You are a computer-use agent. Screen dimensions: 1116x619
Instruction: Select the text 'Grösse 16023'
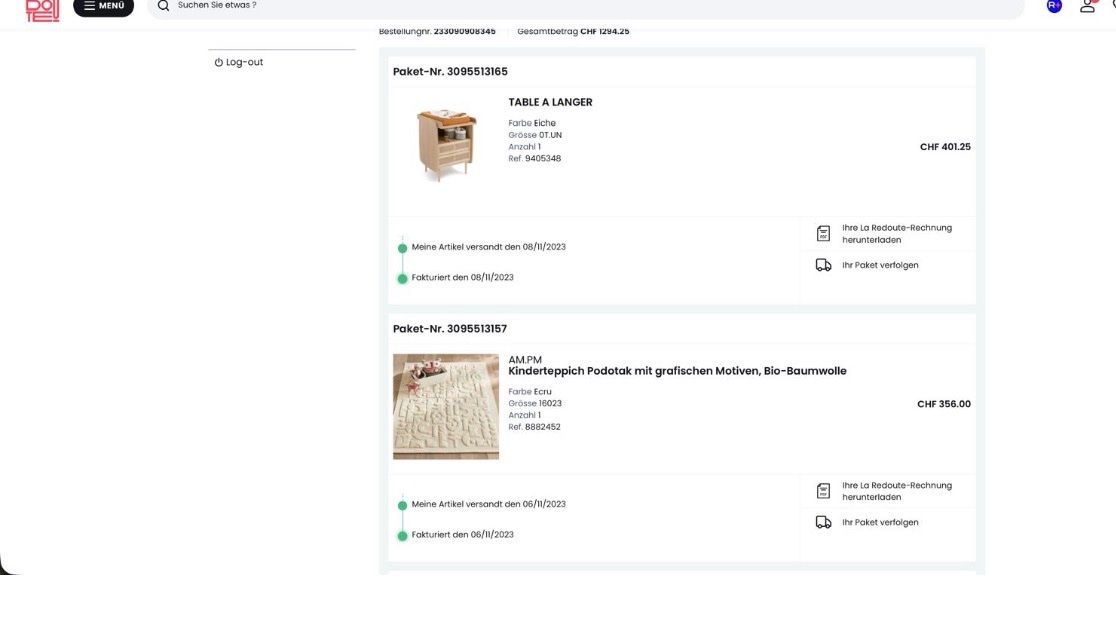coord(535,404)
